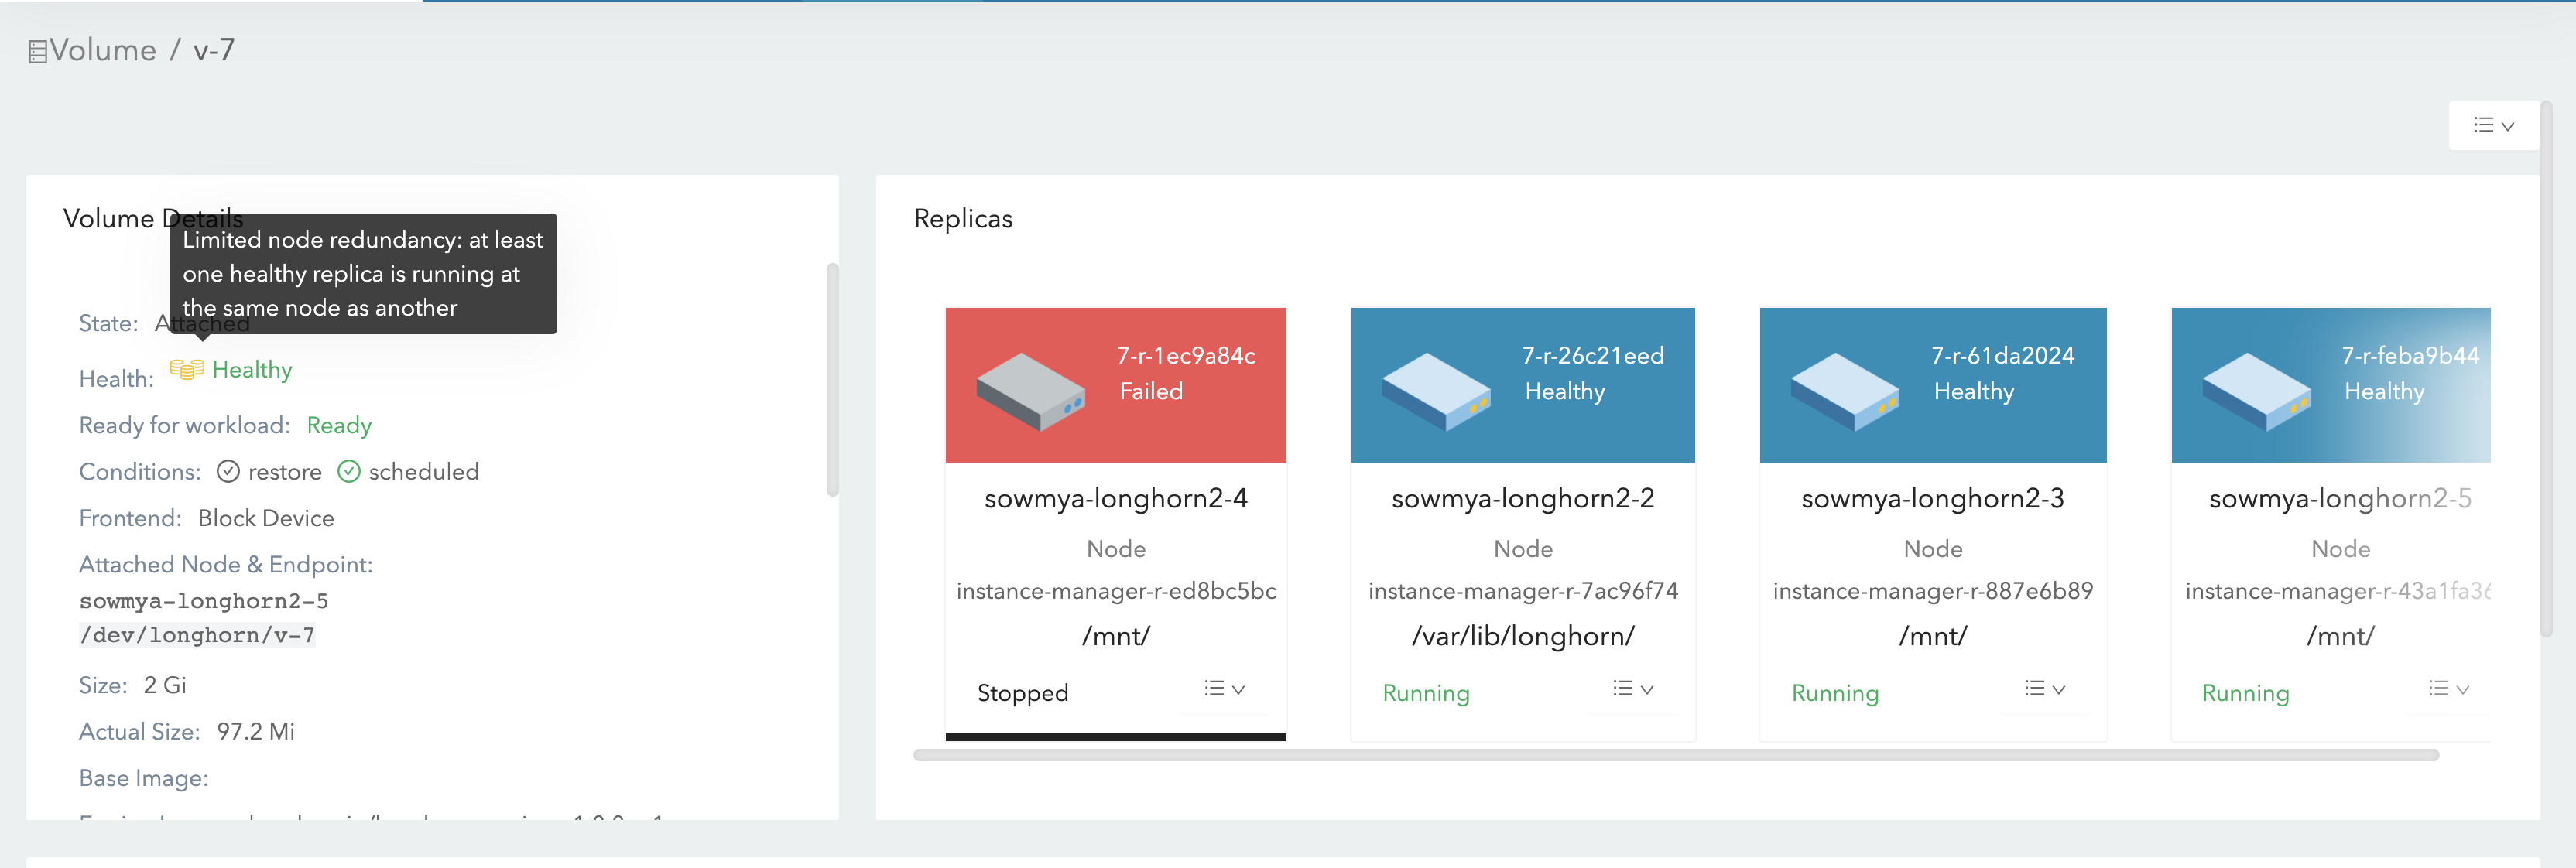The image size is (2576, 868).
Task: Go to Volume breadcrumb link
Action: pyautogui.click(x=103, y=50)
